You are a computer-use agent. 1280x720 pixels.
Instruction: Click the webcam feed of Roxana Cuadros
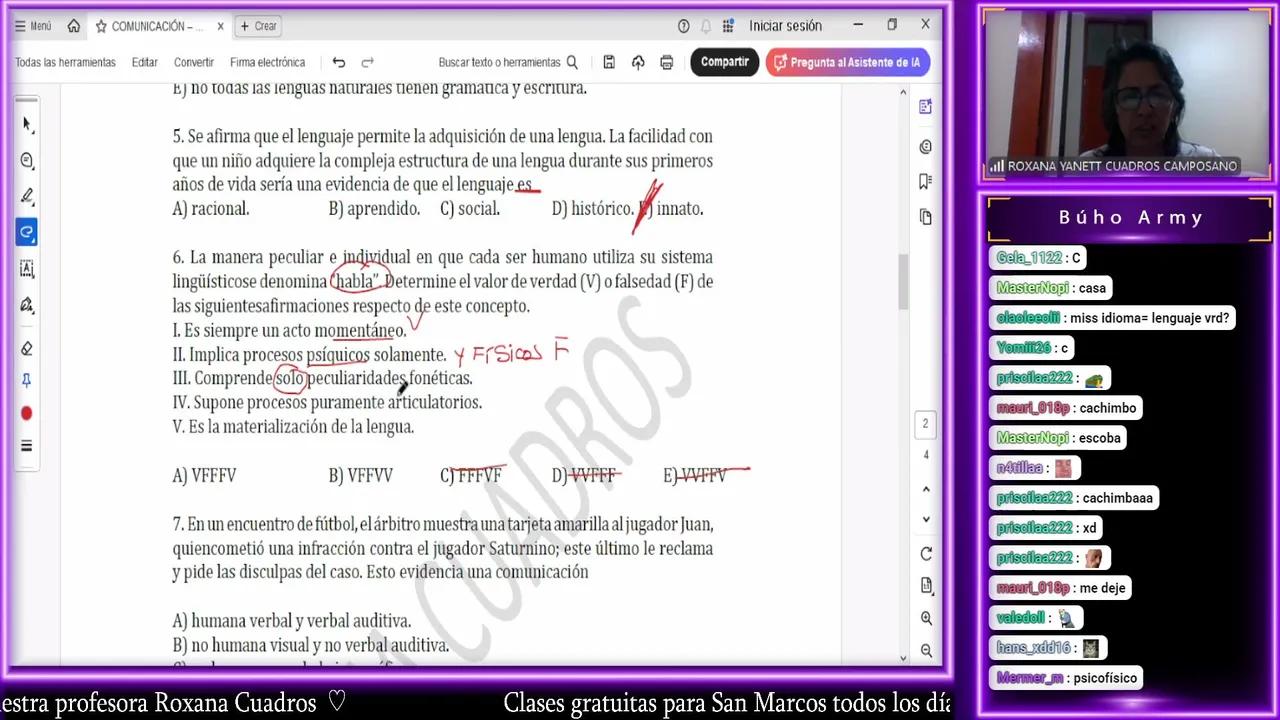(1127, 95)
